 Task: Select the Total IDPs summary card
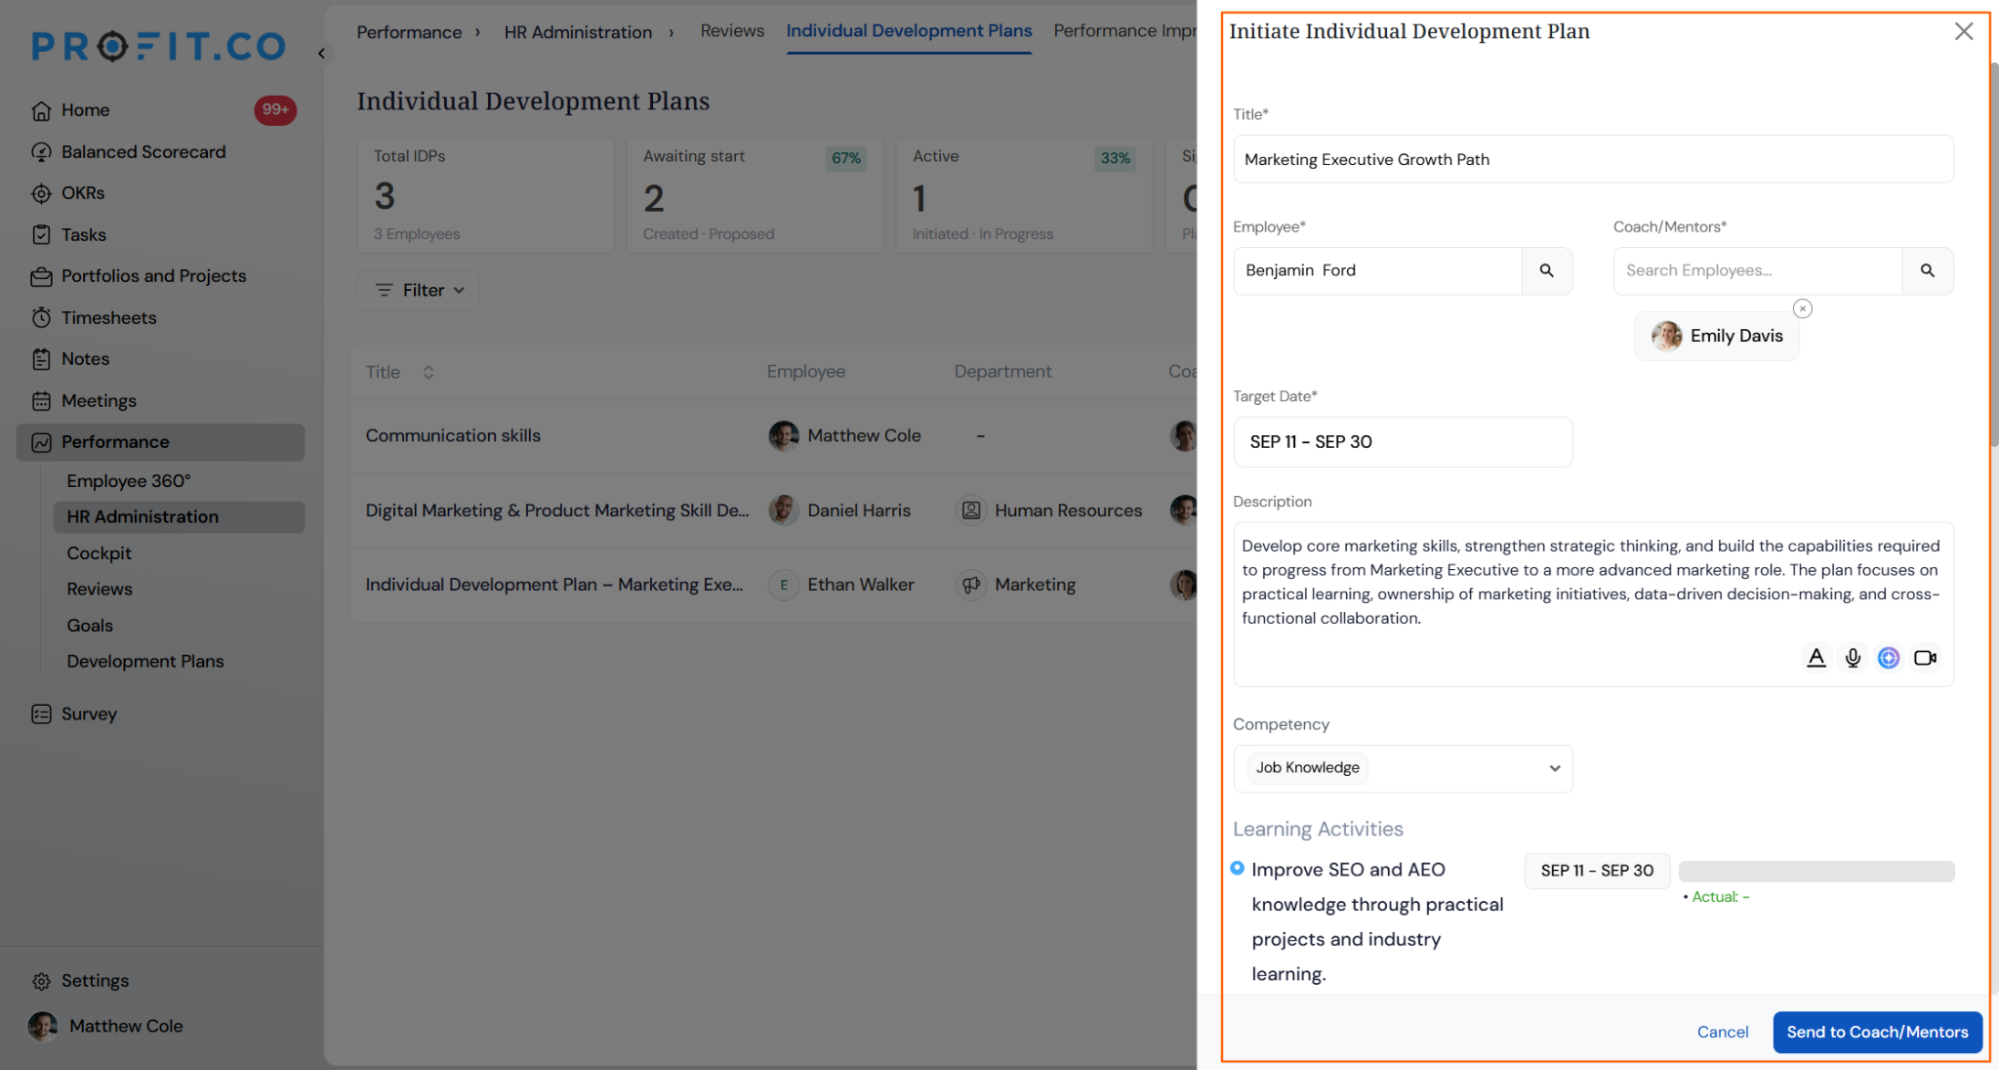pyautogui.click(x=485, y=195)
